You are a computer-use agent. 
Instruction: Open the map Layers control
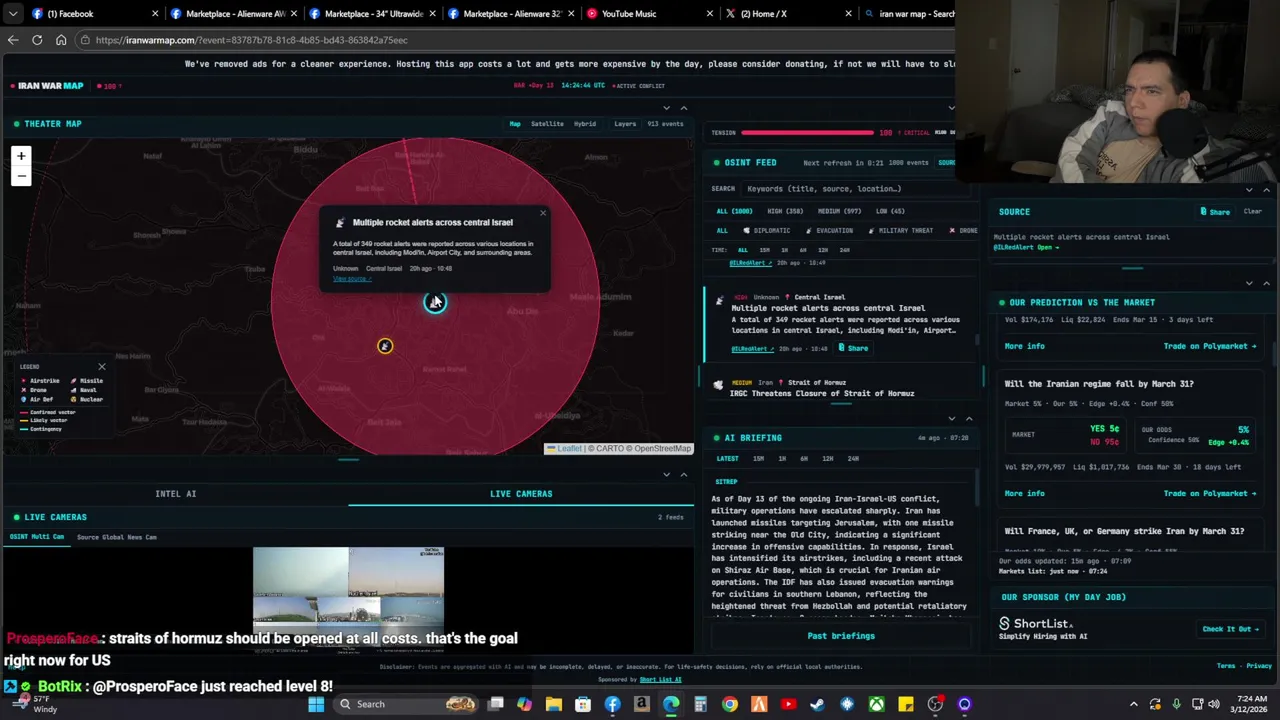(x=625, y=124)
